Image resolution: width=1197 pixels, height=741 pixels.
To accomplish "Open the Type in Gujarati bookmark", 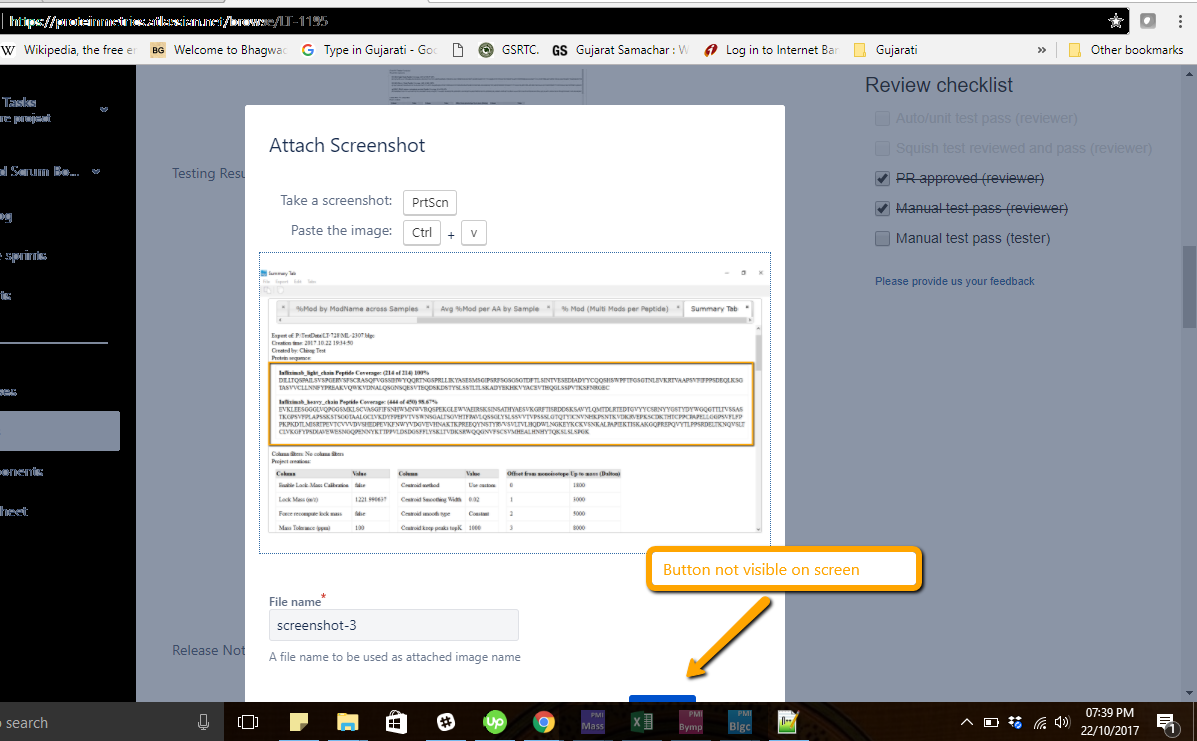I will coord(369,50).
